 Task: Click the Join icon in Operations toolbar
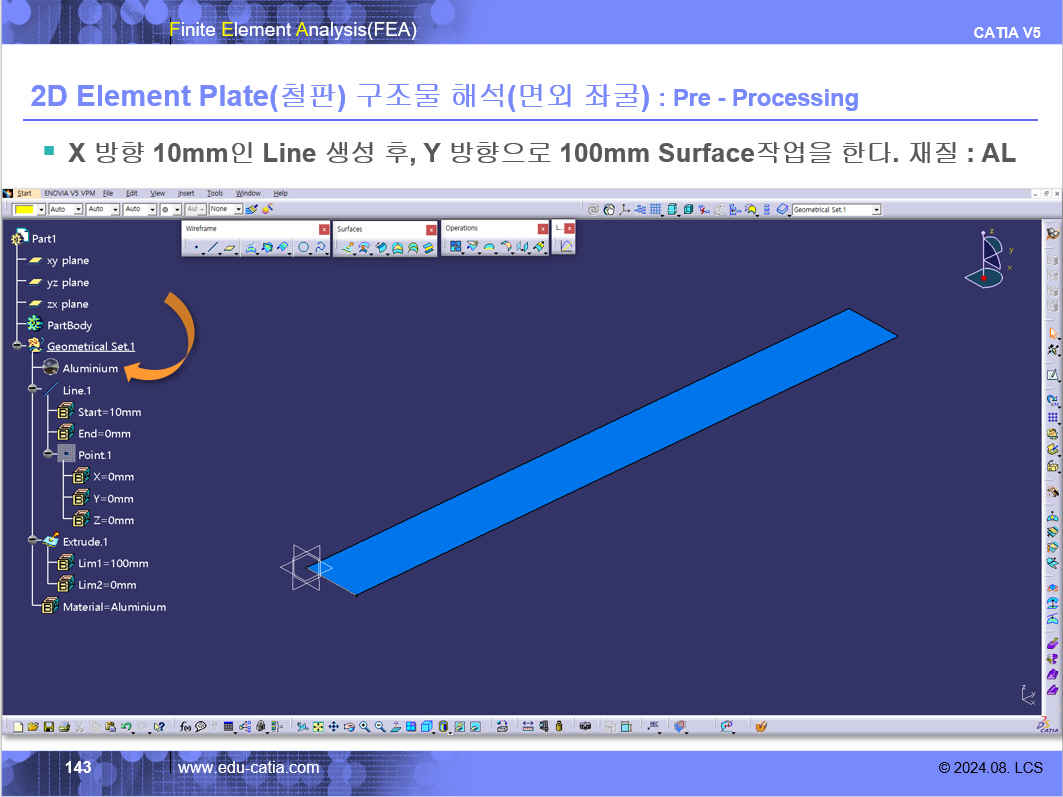pos(456,247)
